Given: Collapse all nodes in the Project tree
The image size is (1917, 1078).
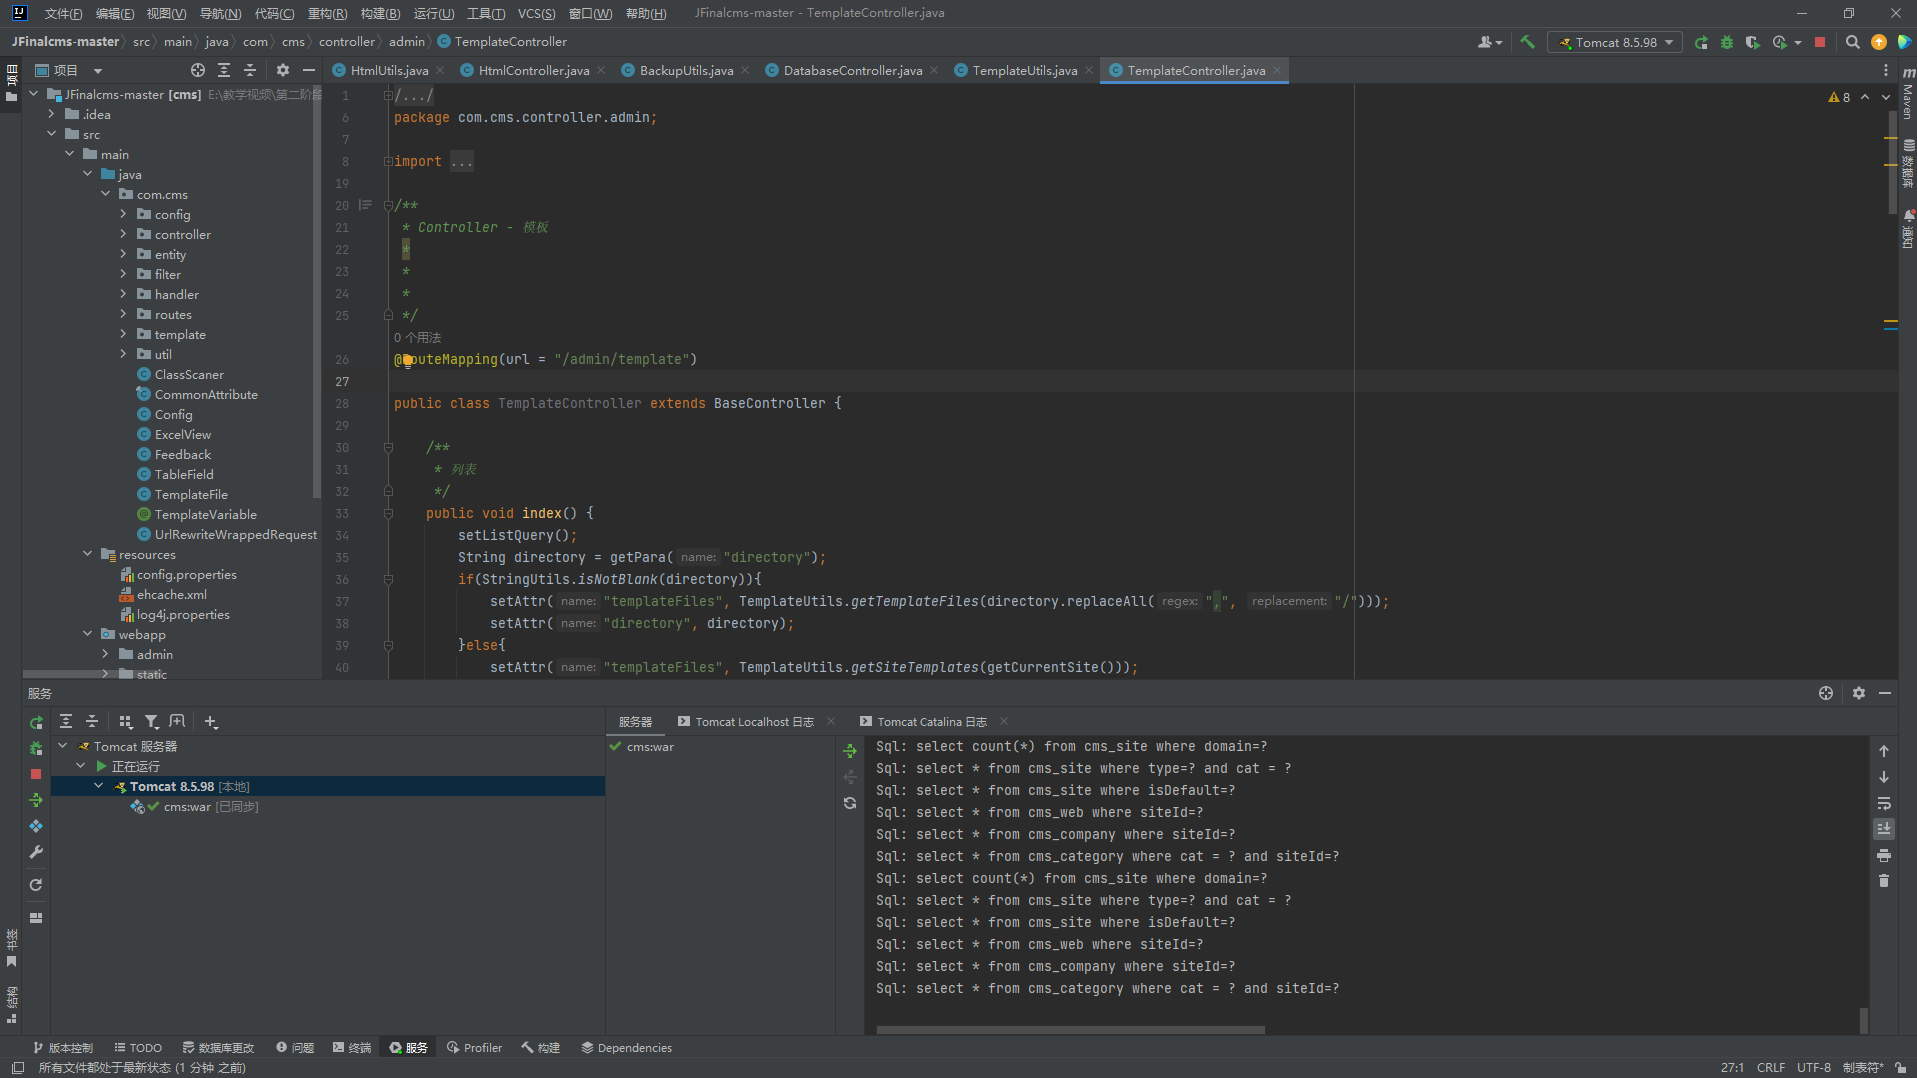Looking at the screenshot, I should pos(250,70).
